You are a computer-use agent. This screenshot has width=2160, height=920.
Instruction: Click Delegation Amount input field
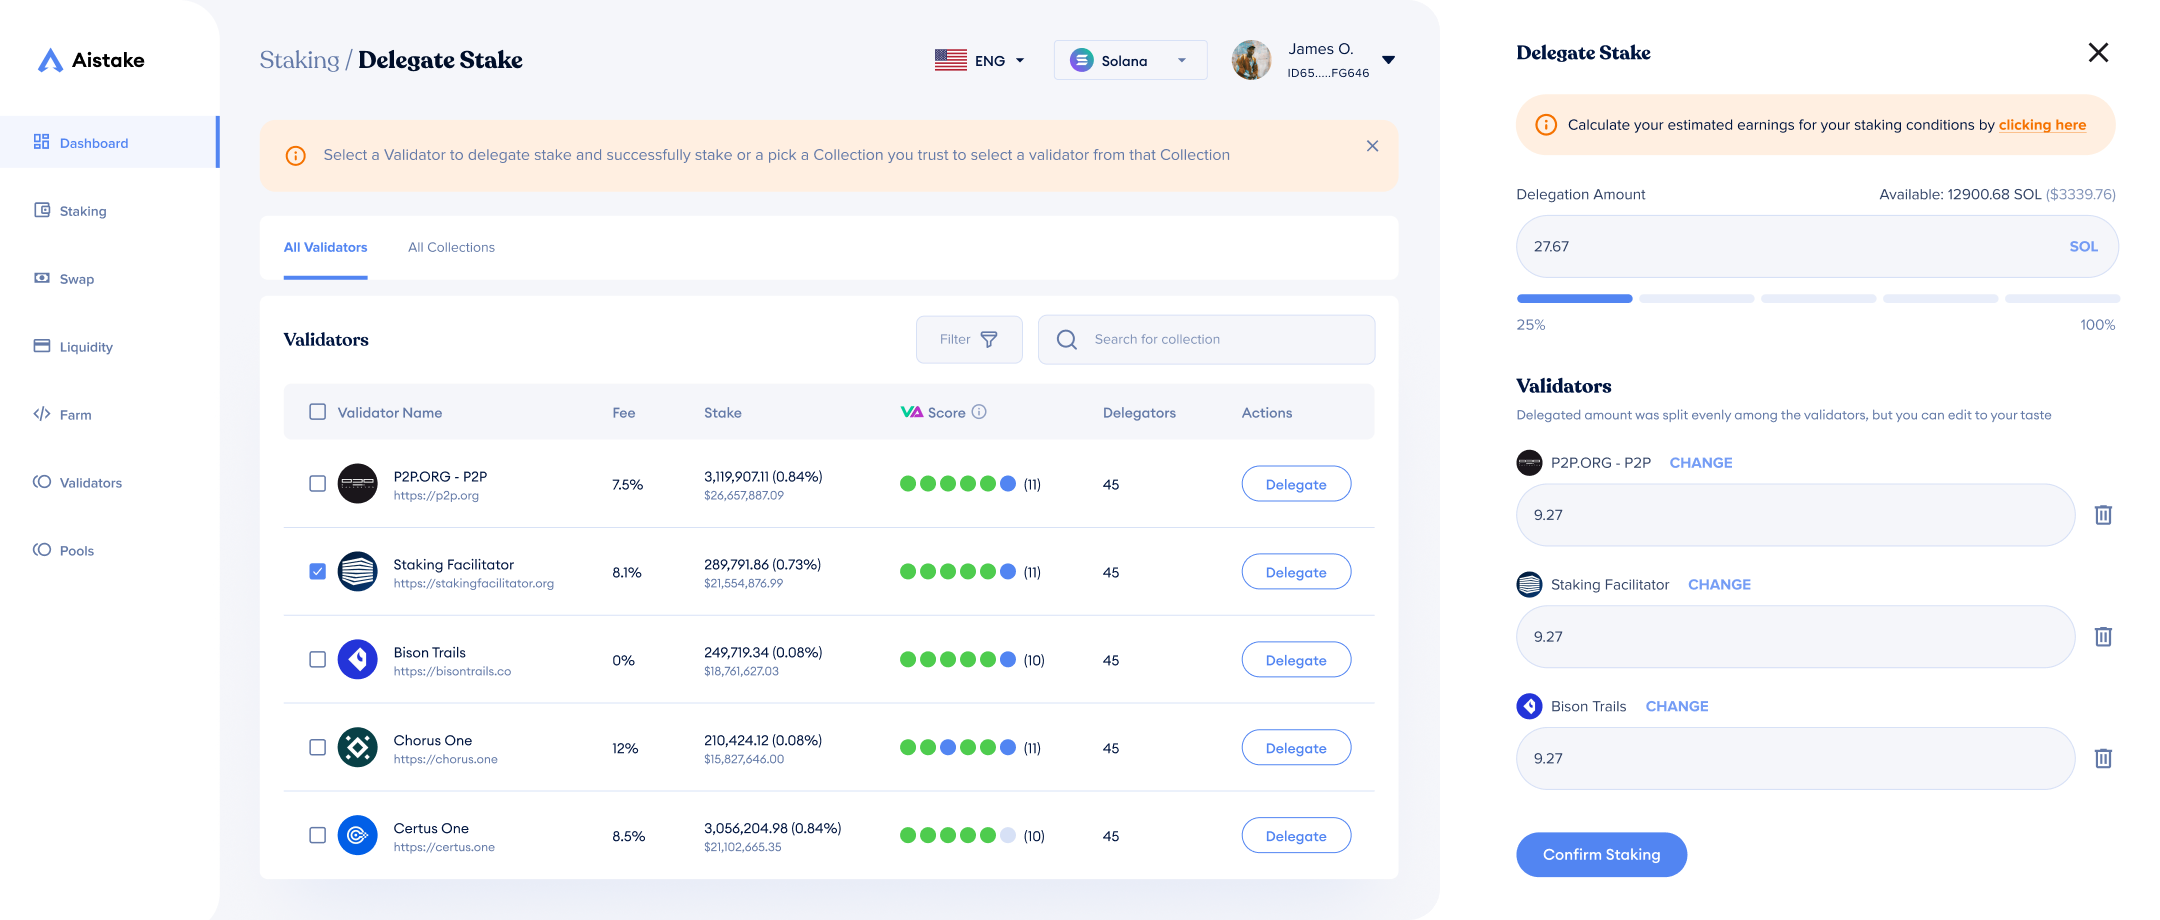pos(1816,247)
